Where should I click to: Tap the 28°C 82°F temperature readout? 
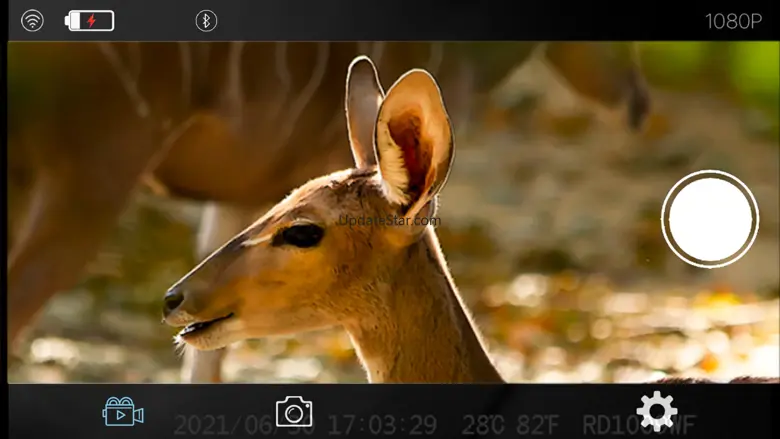(510, 425)
